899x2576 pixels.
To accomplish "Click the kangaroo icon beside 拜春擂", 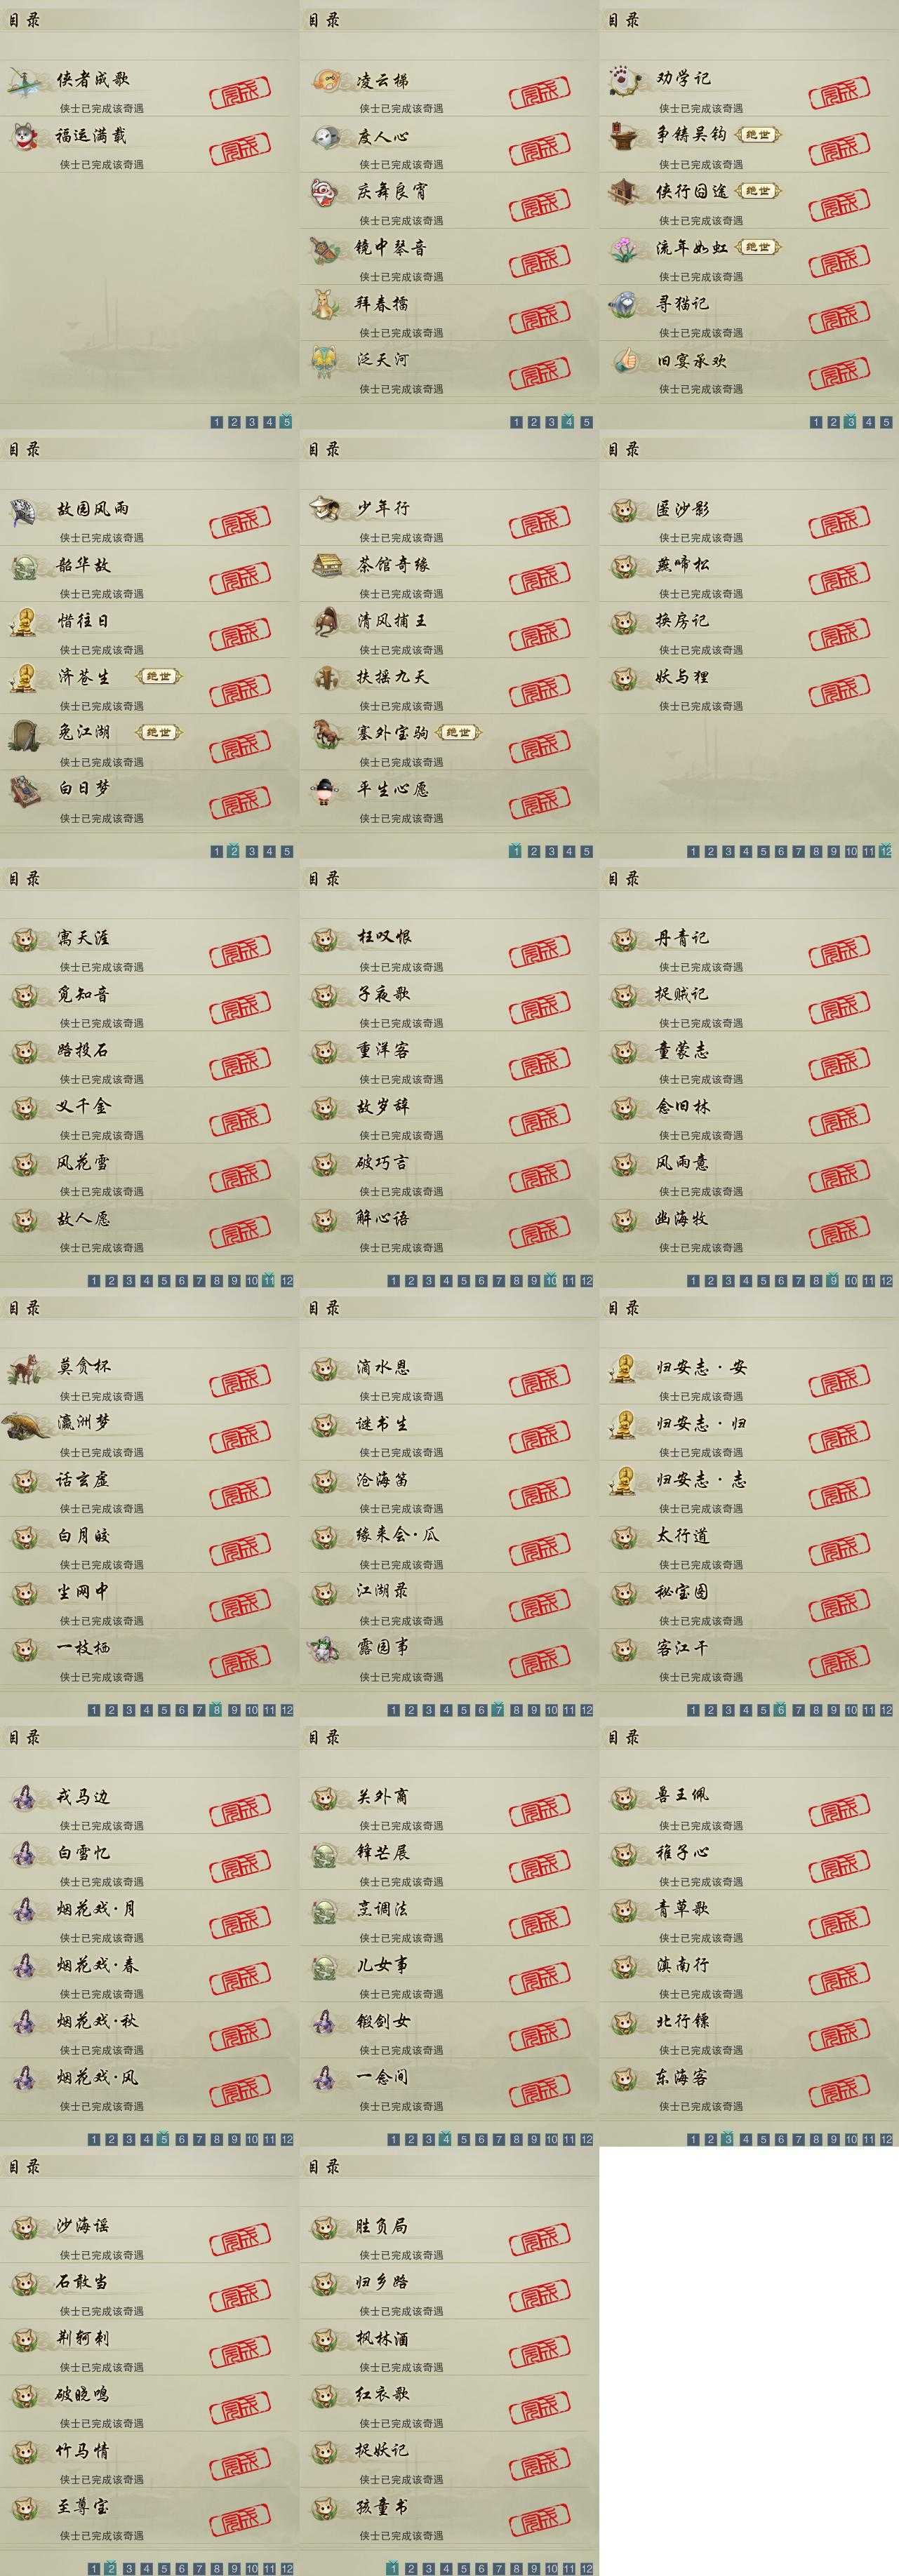I will [x=324, y=304].
